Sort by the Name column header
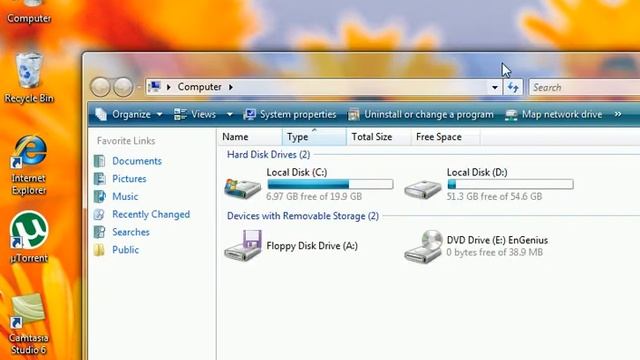640x360 pixels. (x=249, y=137)
